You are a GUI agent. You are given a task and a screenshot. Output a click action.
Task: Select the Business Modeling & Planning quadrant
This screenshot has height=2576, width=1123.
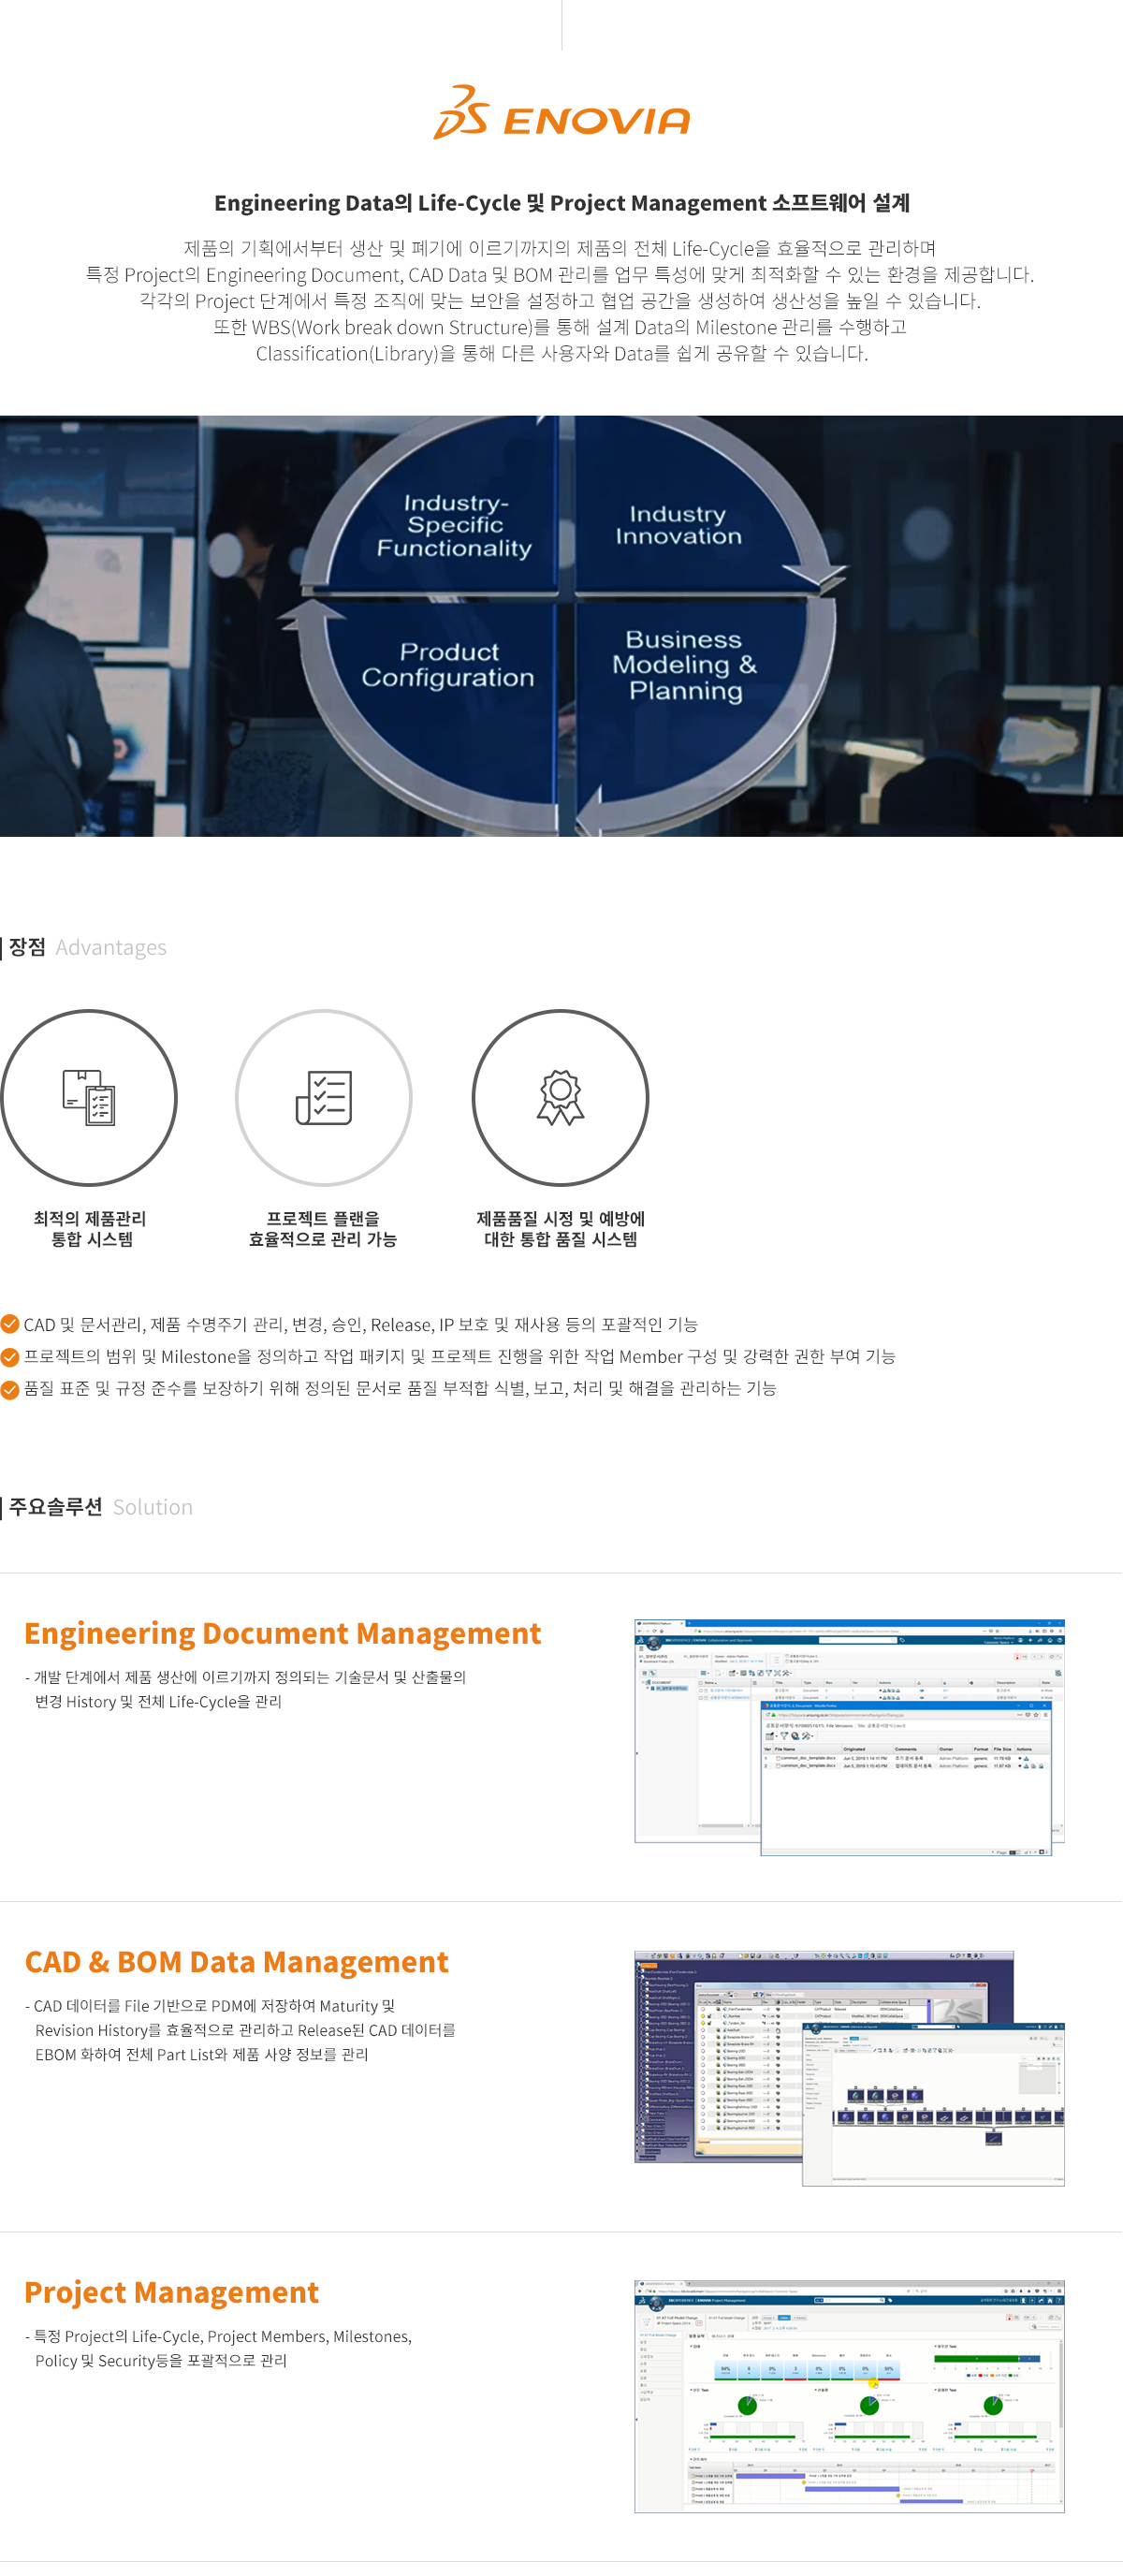[685, 664]
